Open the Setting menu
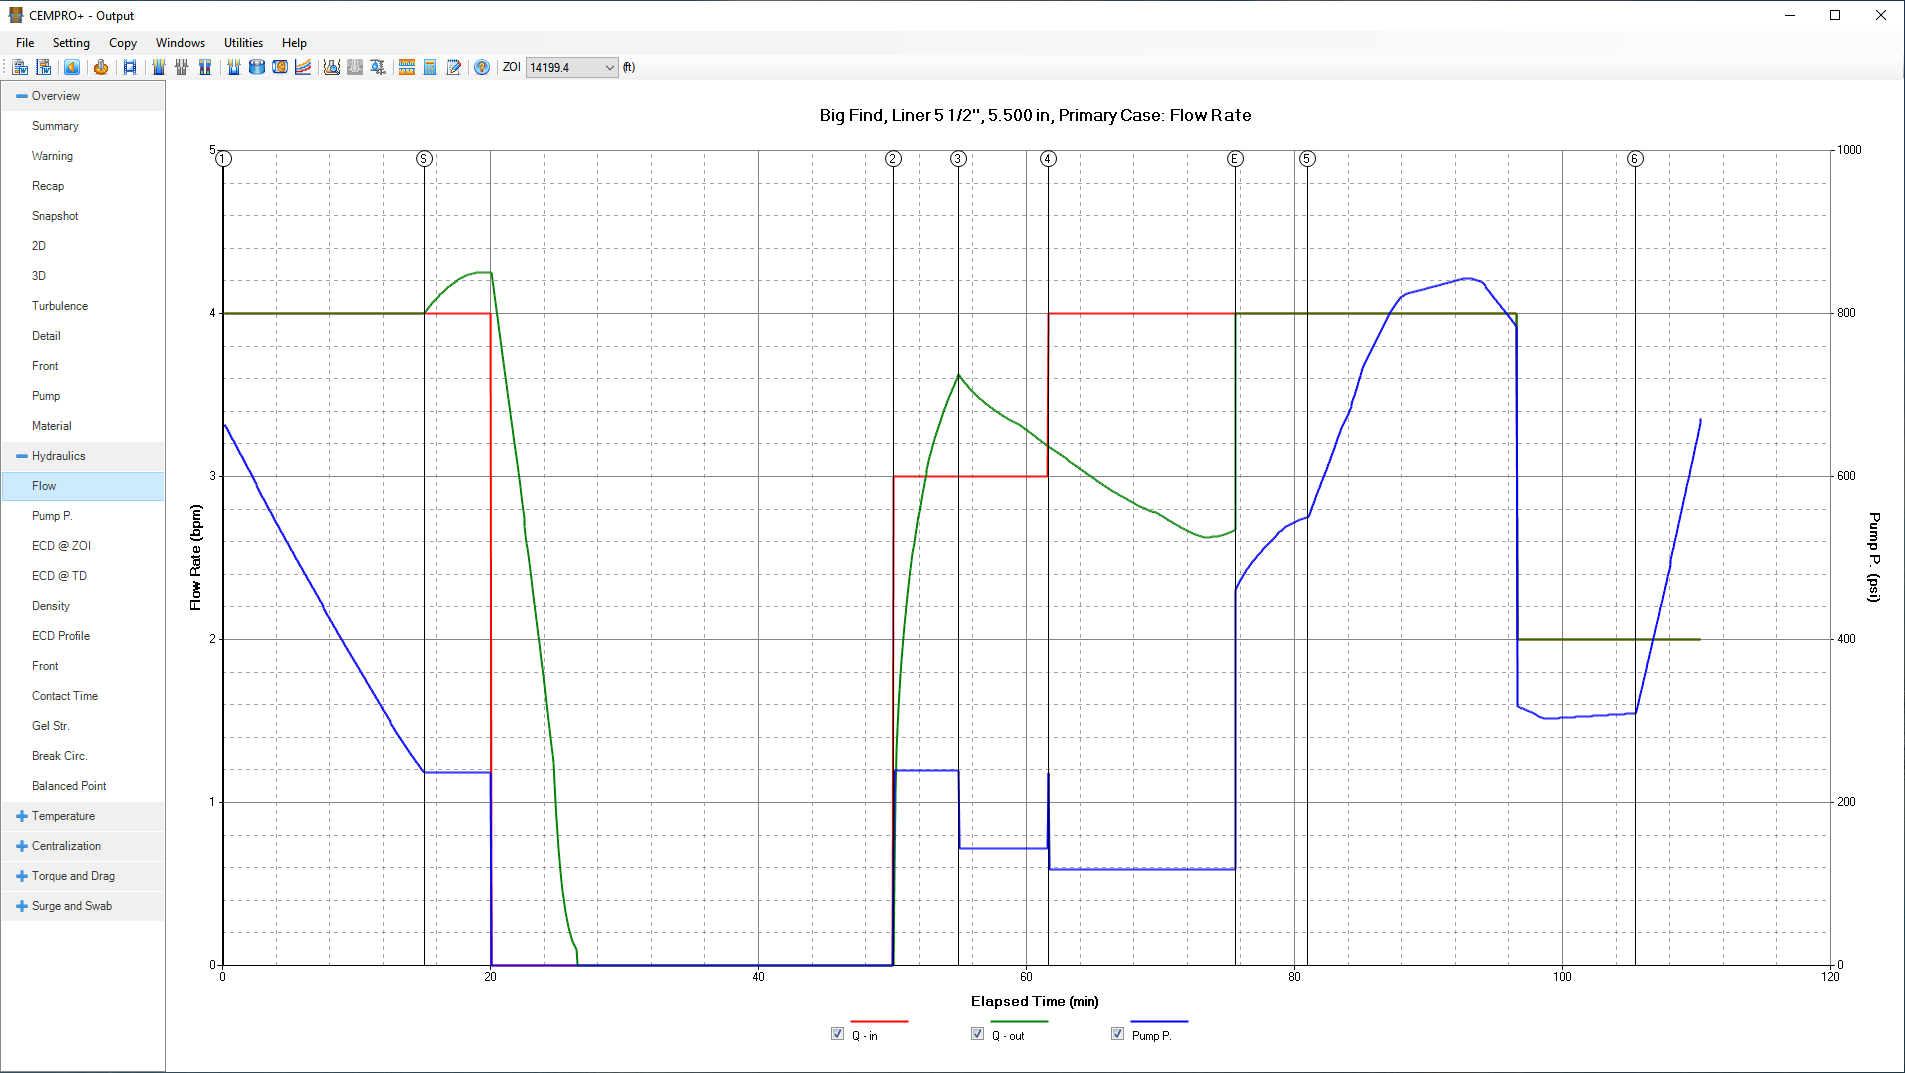Image resolution: width=1905 pixels, height=1073 pixels. tap(71, 43)
